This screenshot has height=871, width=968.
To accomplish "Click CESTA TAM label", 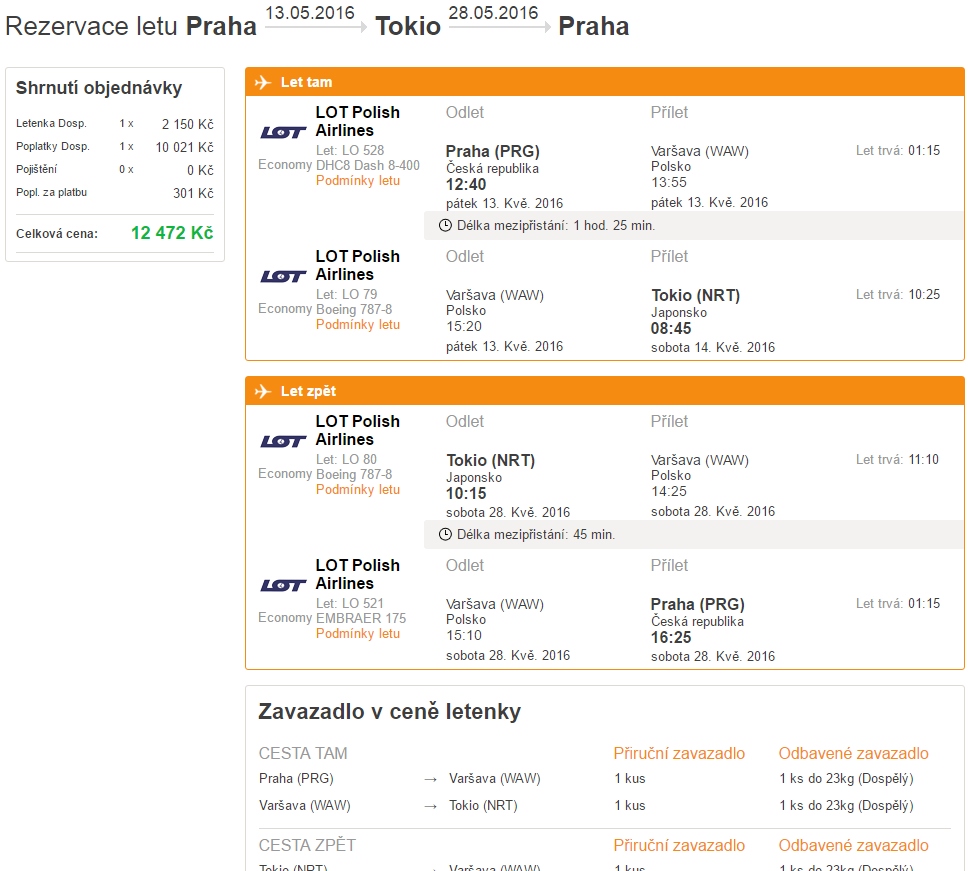I will point(303,754).
